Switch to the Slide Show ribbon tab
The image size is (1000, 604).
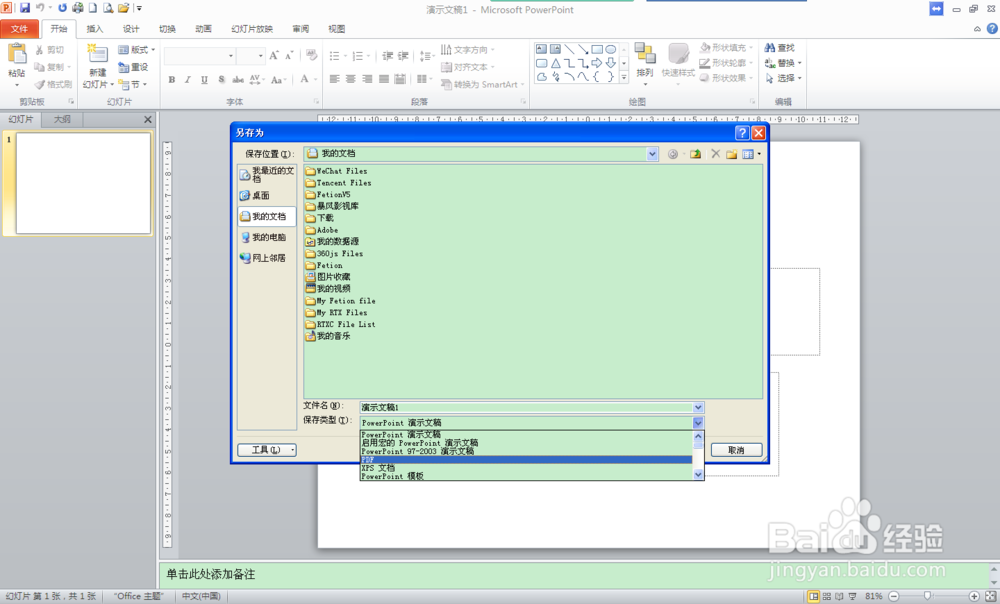[x=251, y=29]
